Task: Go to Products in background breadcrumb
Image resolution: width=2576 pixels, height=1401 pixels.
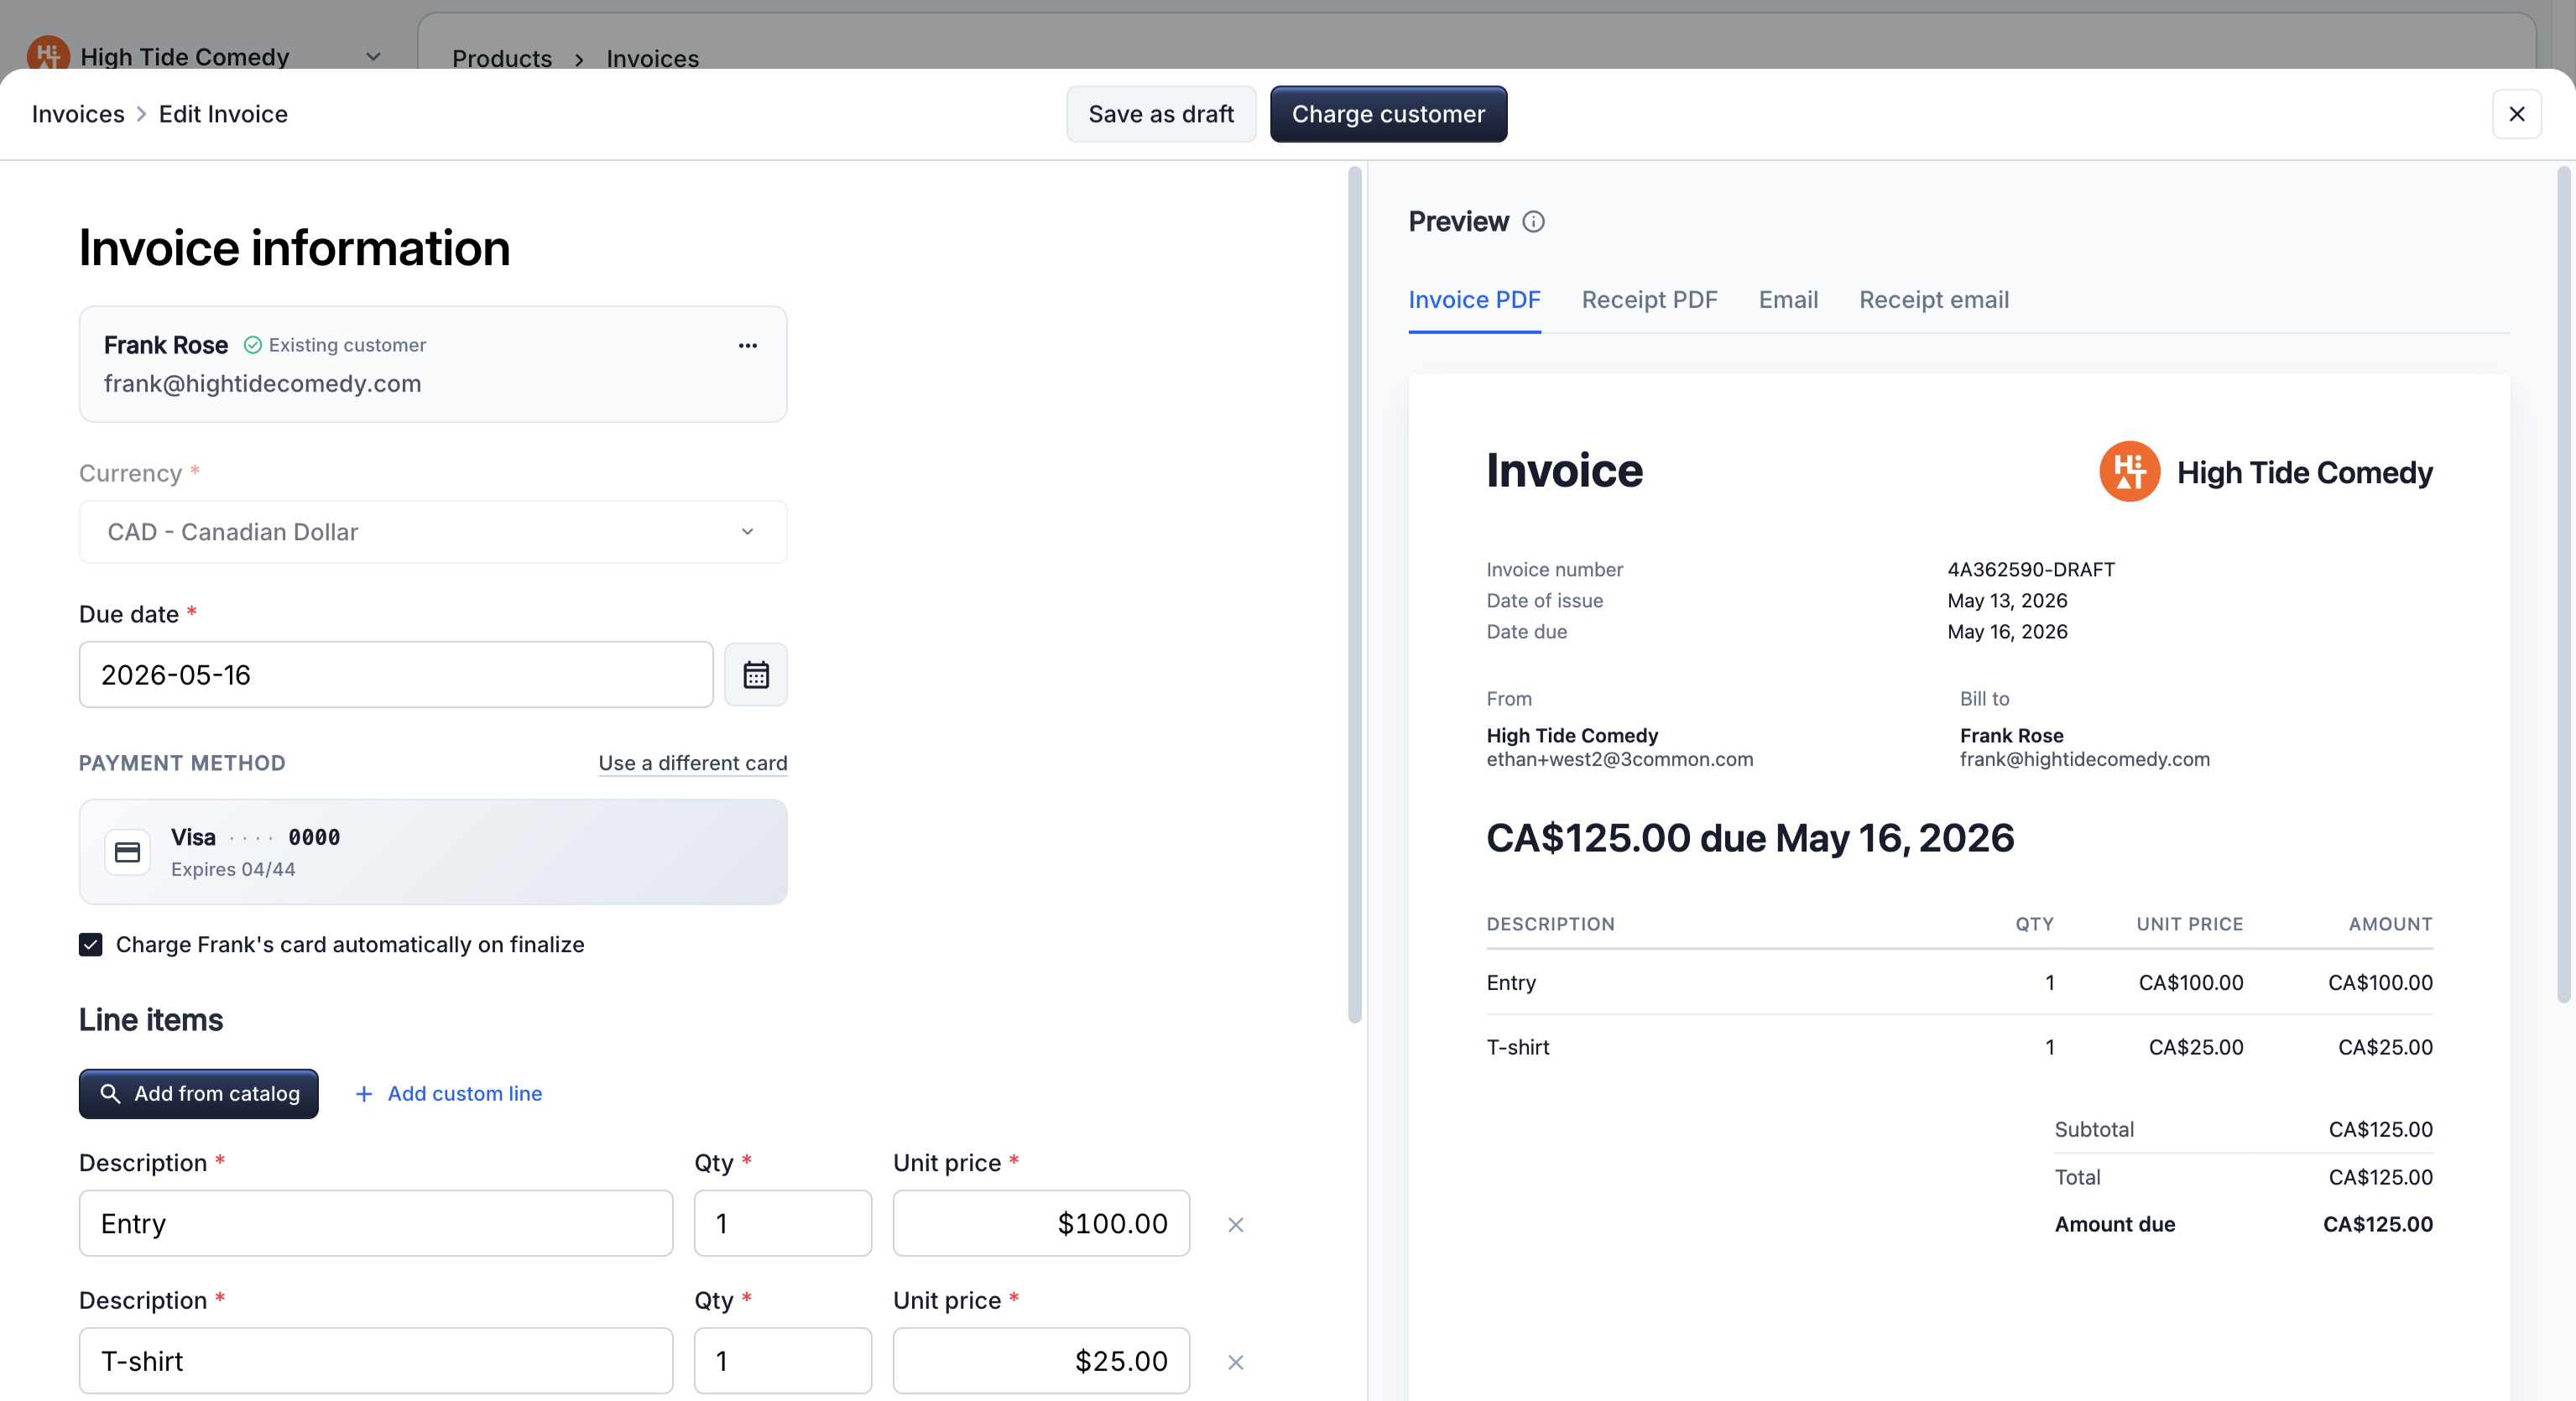Action: click(x=501, y=59)
